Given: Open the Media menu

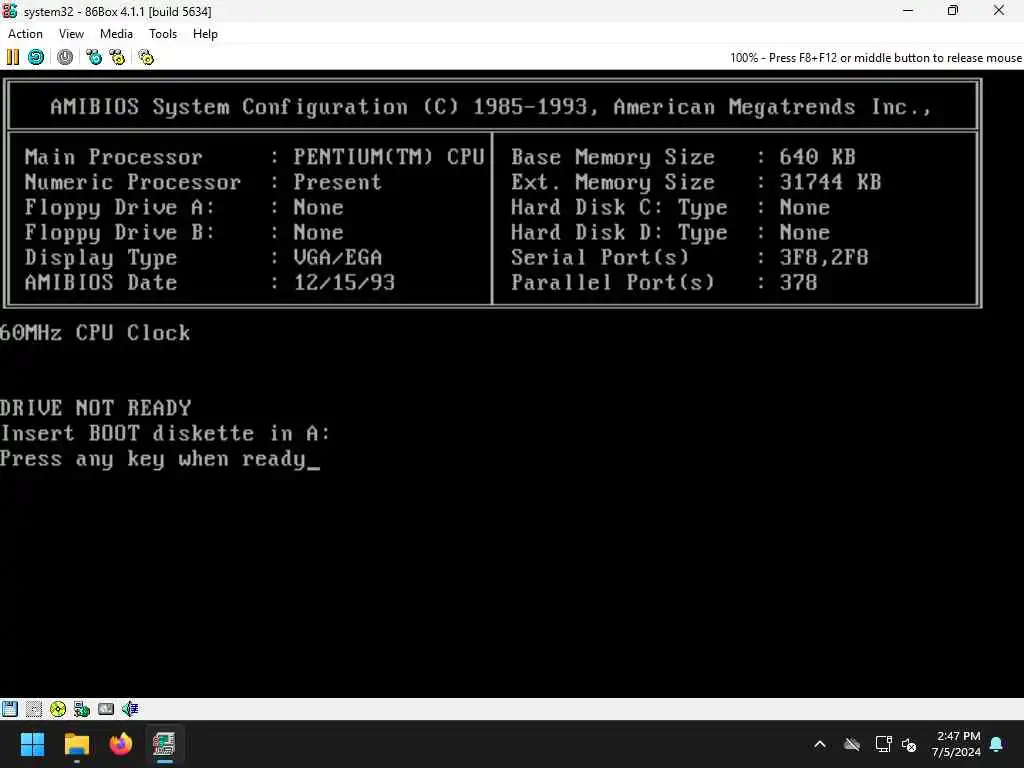Looking at the screenshot, I should tap(116, 34).
